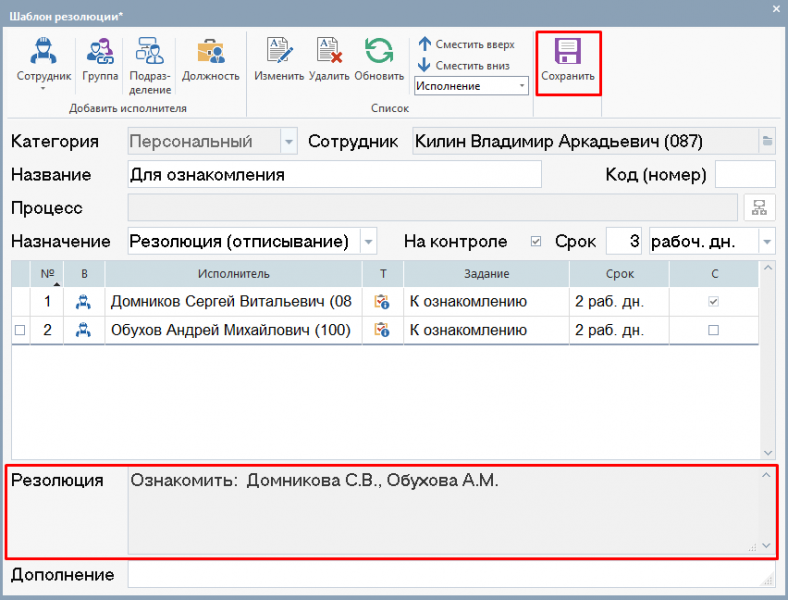Click the Задание column header
Image resolution: width=788 pixels, height=600 pixels.
point(486,274)
